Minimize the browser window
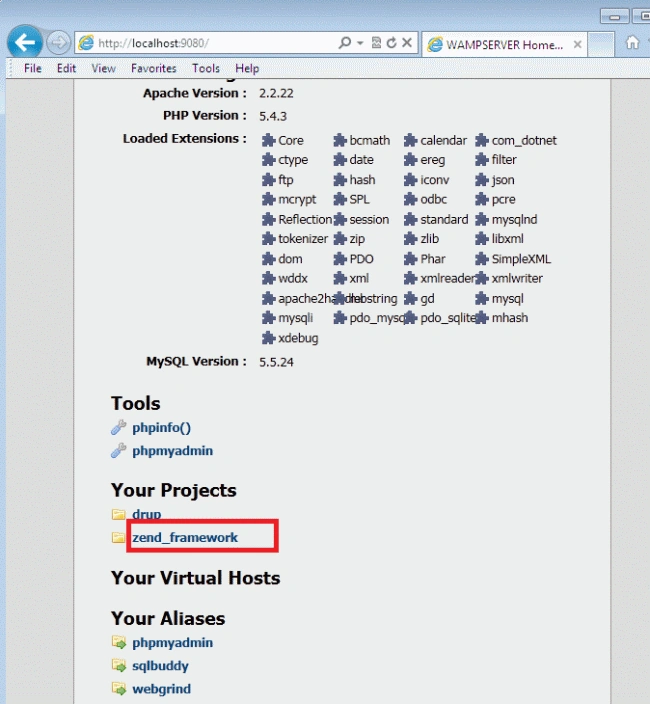The image size is (650, 704). tap(615, 17)
